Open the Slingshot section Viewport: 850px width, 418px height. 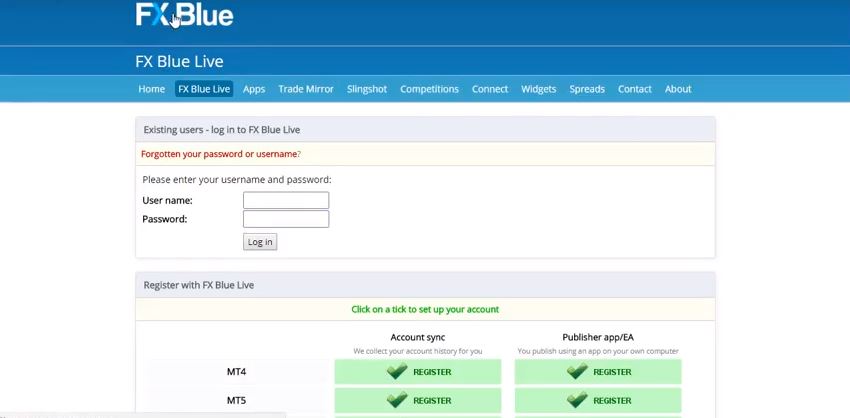coord(367,89)
